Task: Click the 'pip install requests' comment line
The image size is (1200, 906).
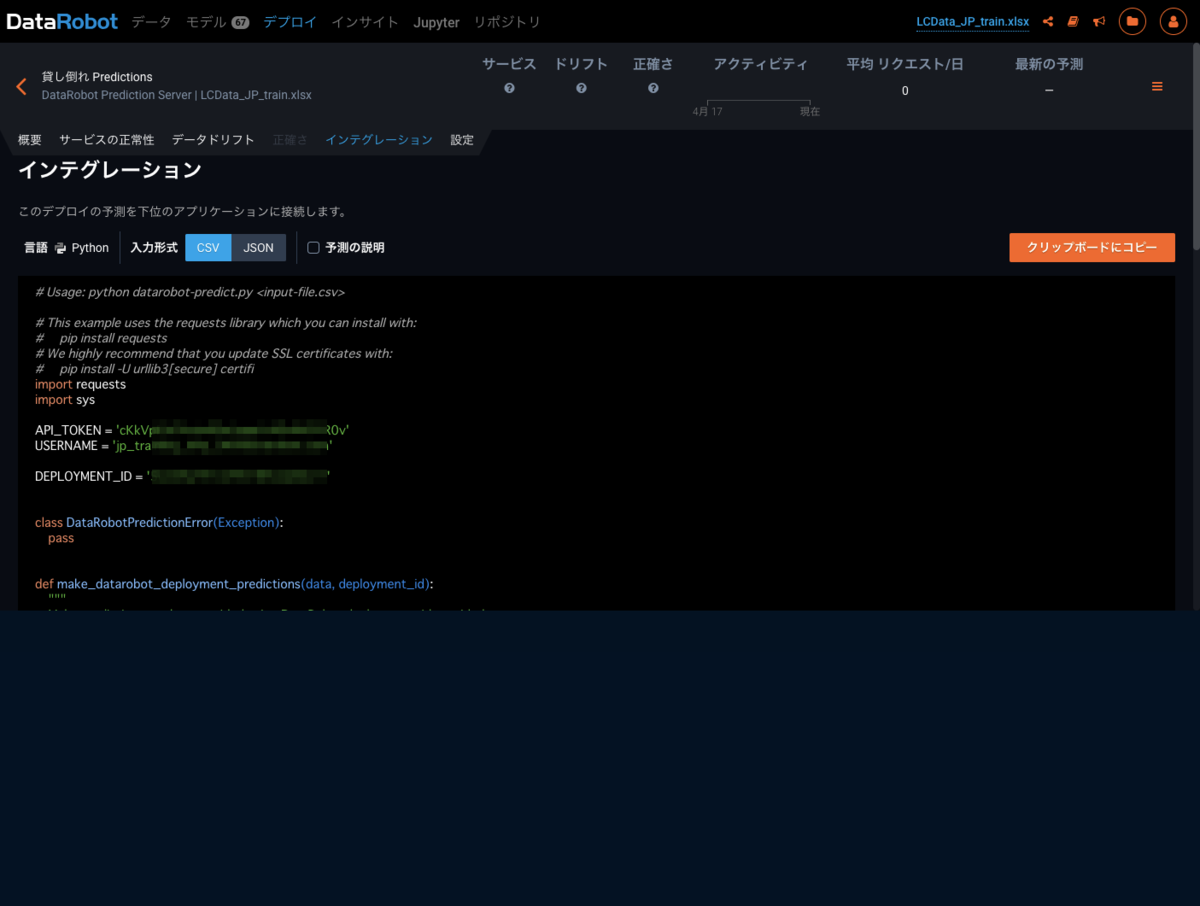Action: (x=101, y=338)
